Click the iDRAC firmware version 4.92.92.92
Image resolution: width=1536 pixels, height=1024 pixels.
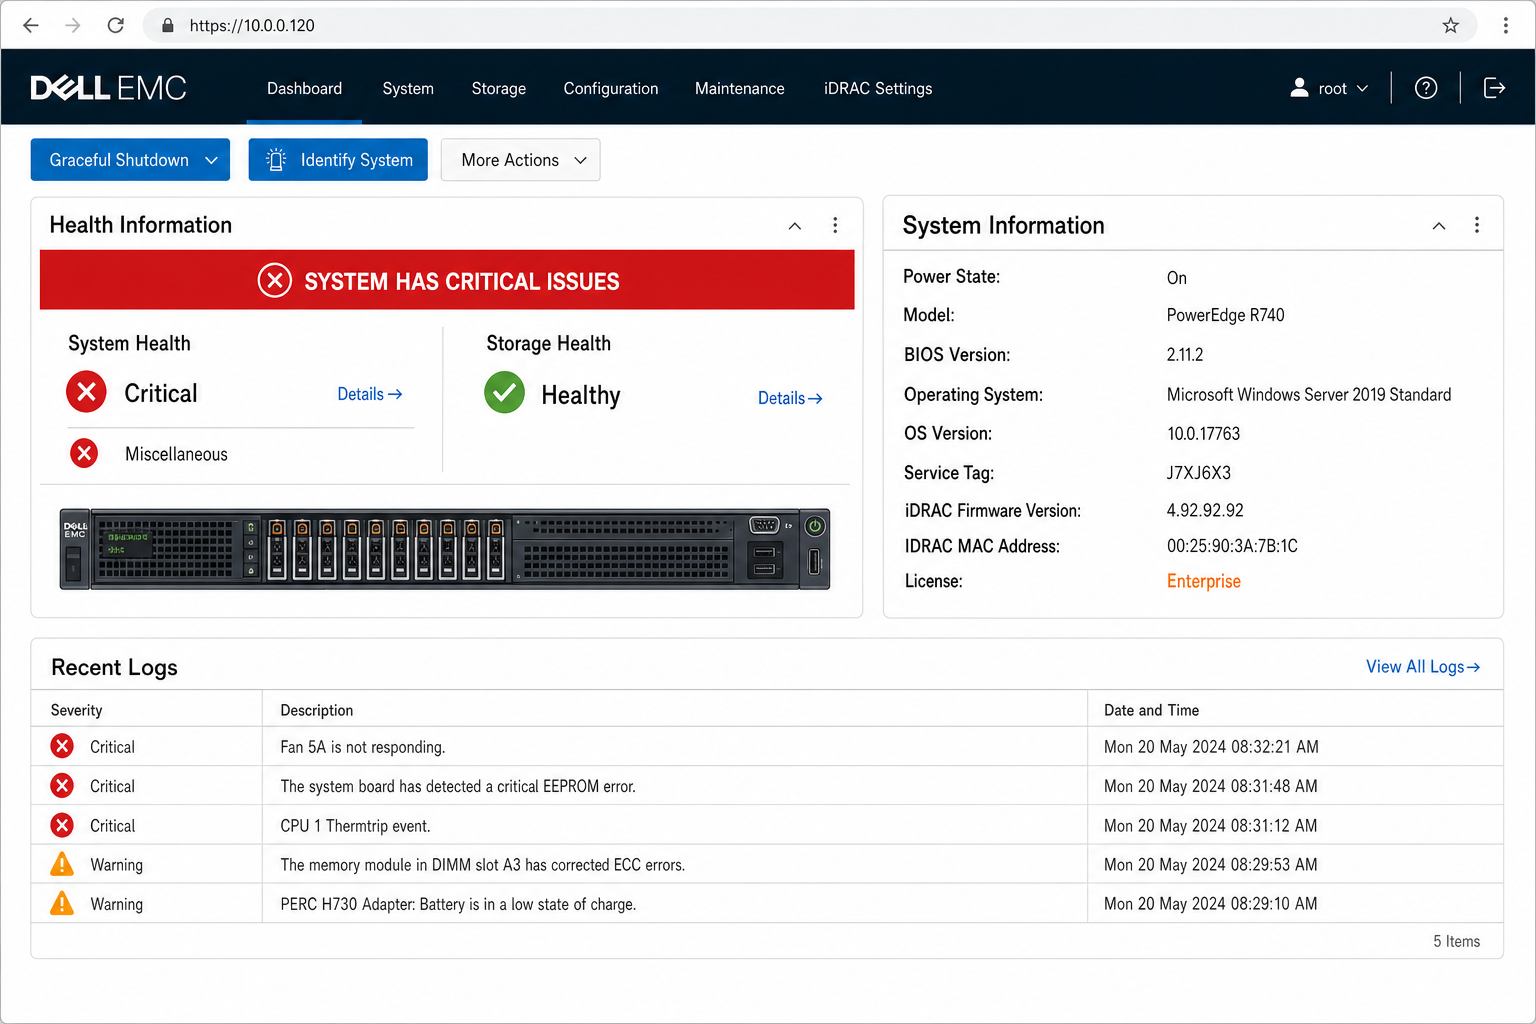tap(1205, 510)
